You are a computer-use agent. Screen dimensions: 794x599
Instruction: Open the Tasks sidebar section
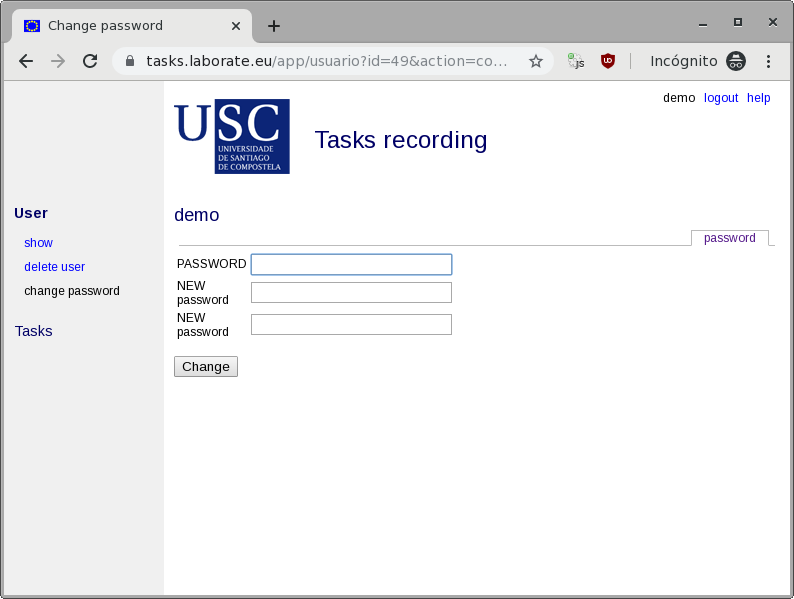(x=33, y=331)
